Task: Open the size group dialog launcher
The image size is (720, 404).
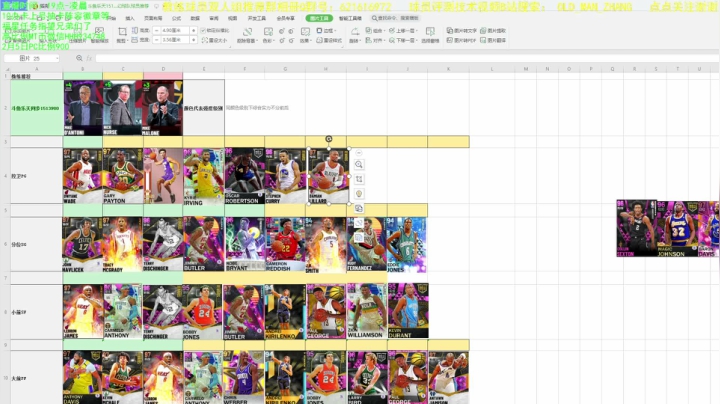Action: tap(231, 45)
